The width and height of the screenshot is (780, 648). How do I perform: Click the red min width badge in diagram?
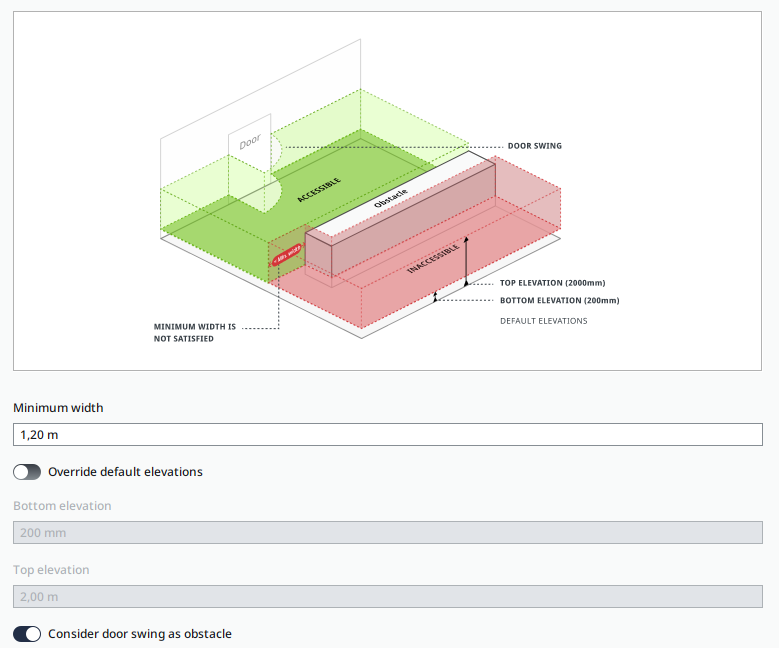coord(285,254)
